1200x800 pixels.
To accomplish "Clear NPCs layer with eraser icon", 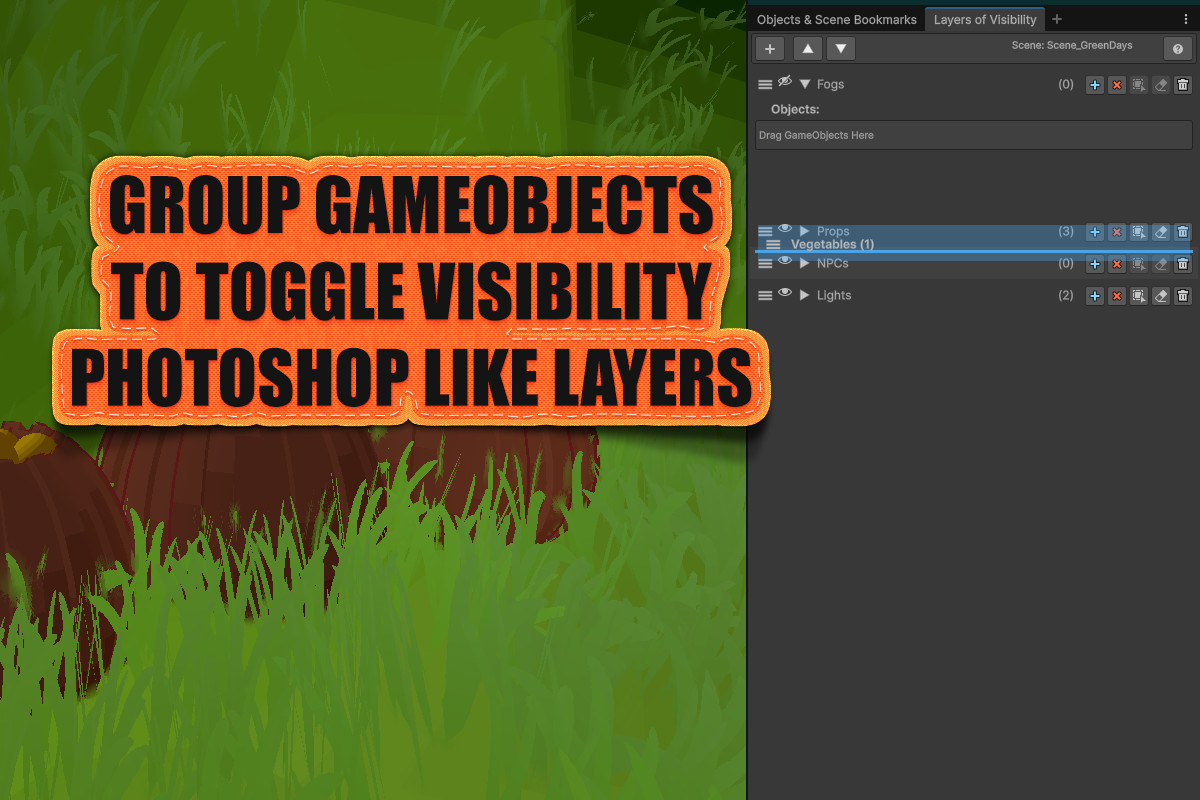I will click(x=1161, y=264).
